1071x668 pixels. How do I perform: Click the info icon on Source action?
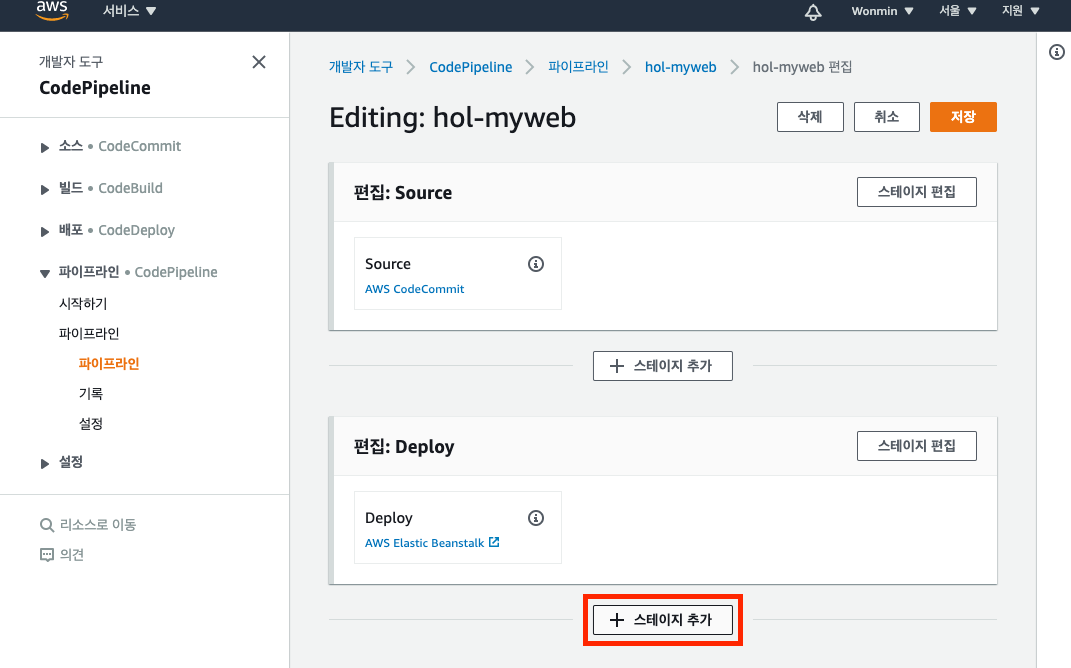tap(536, 264)
